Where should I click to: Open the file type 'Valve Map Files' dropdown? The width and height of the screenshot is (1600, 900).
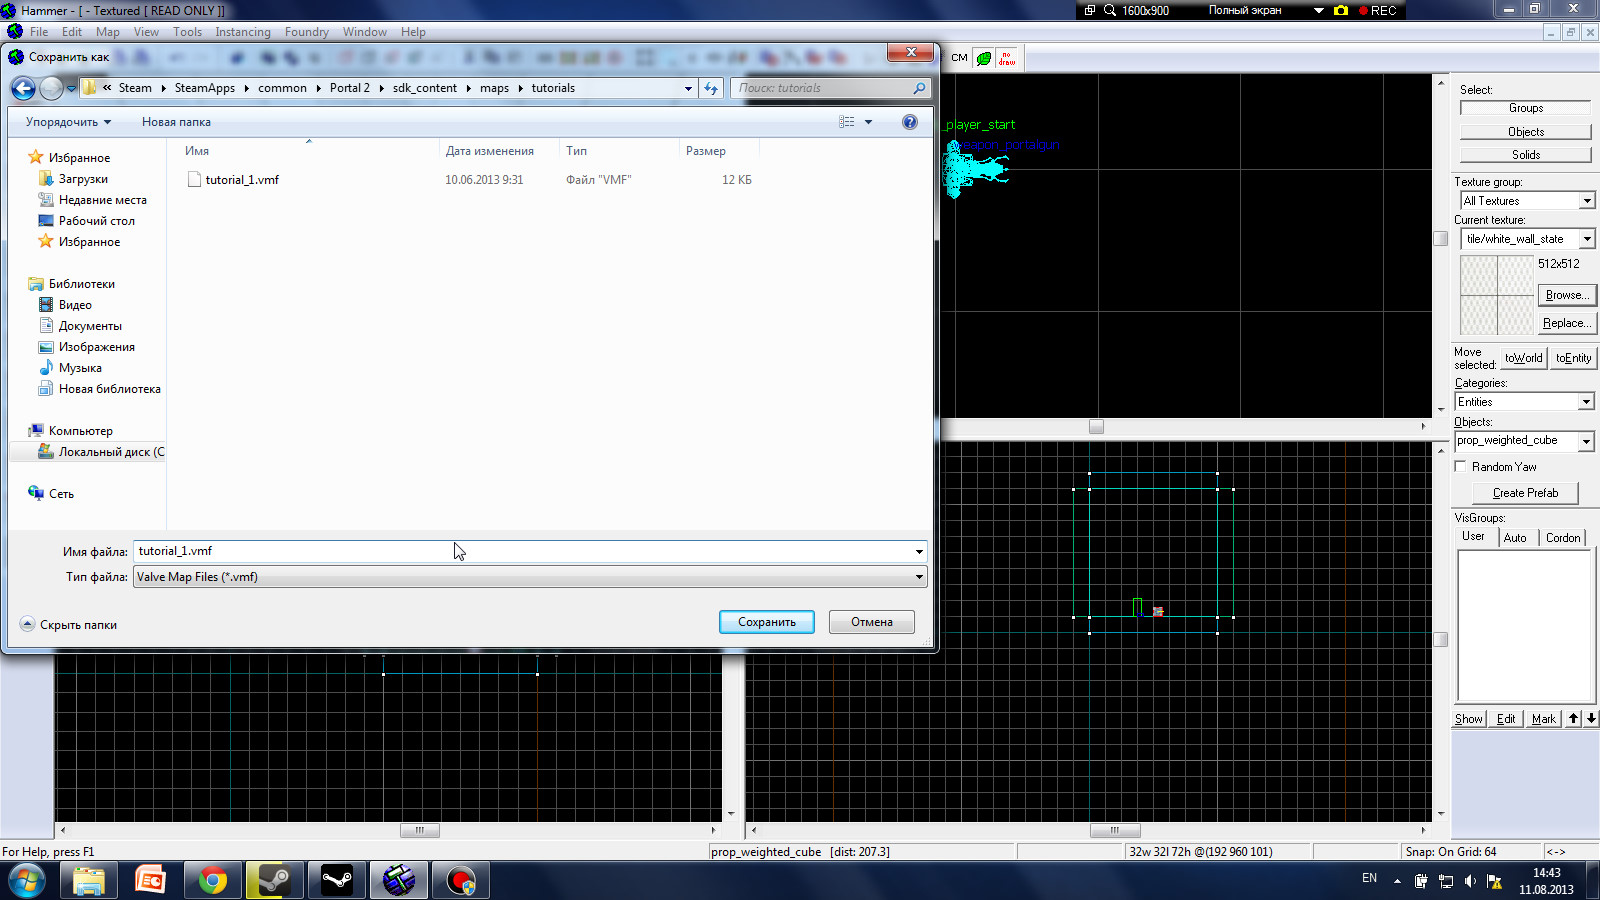tap(919, 577)
